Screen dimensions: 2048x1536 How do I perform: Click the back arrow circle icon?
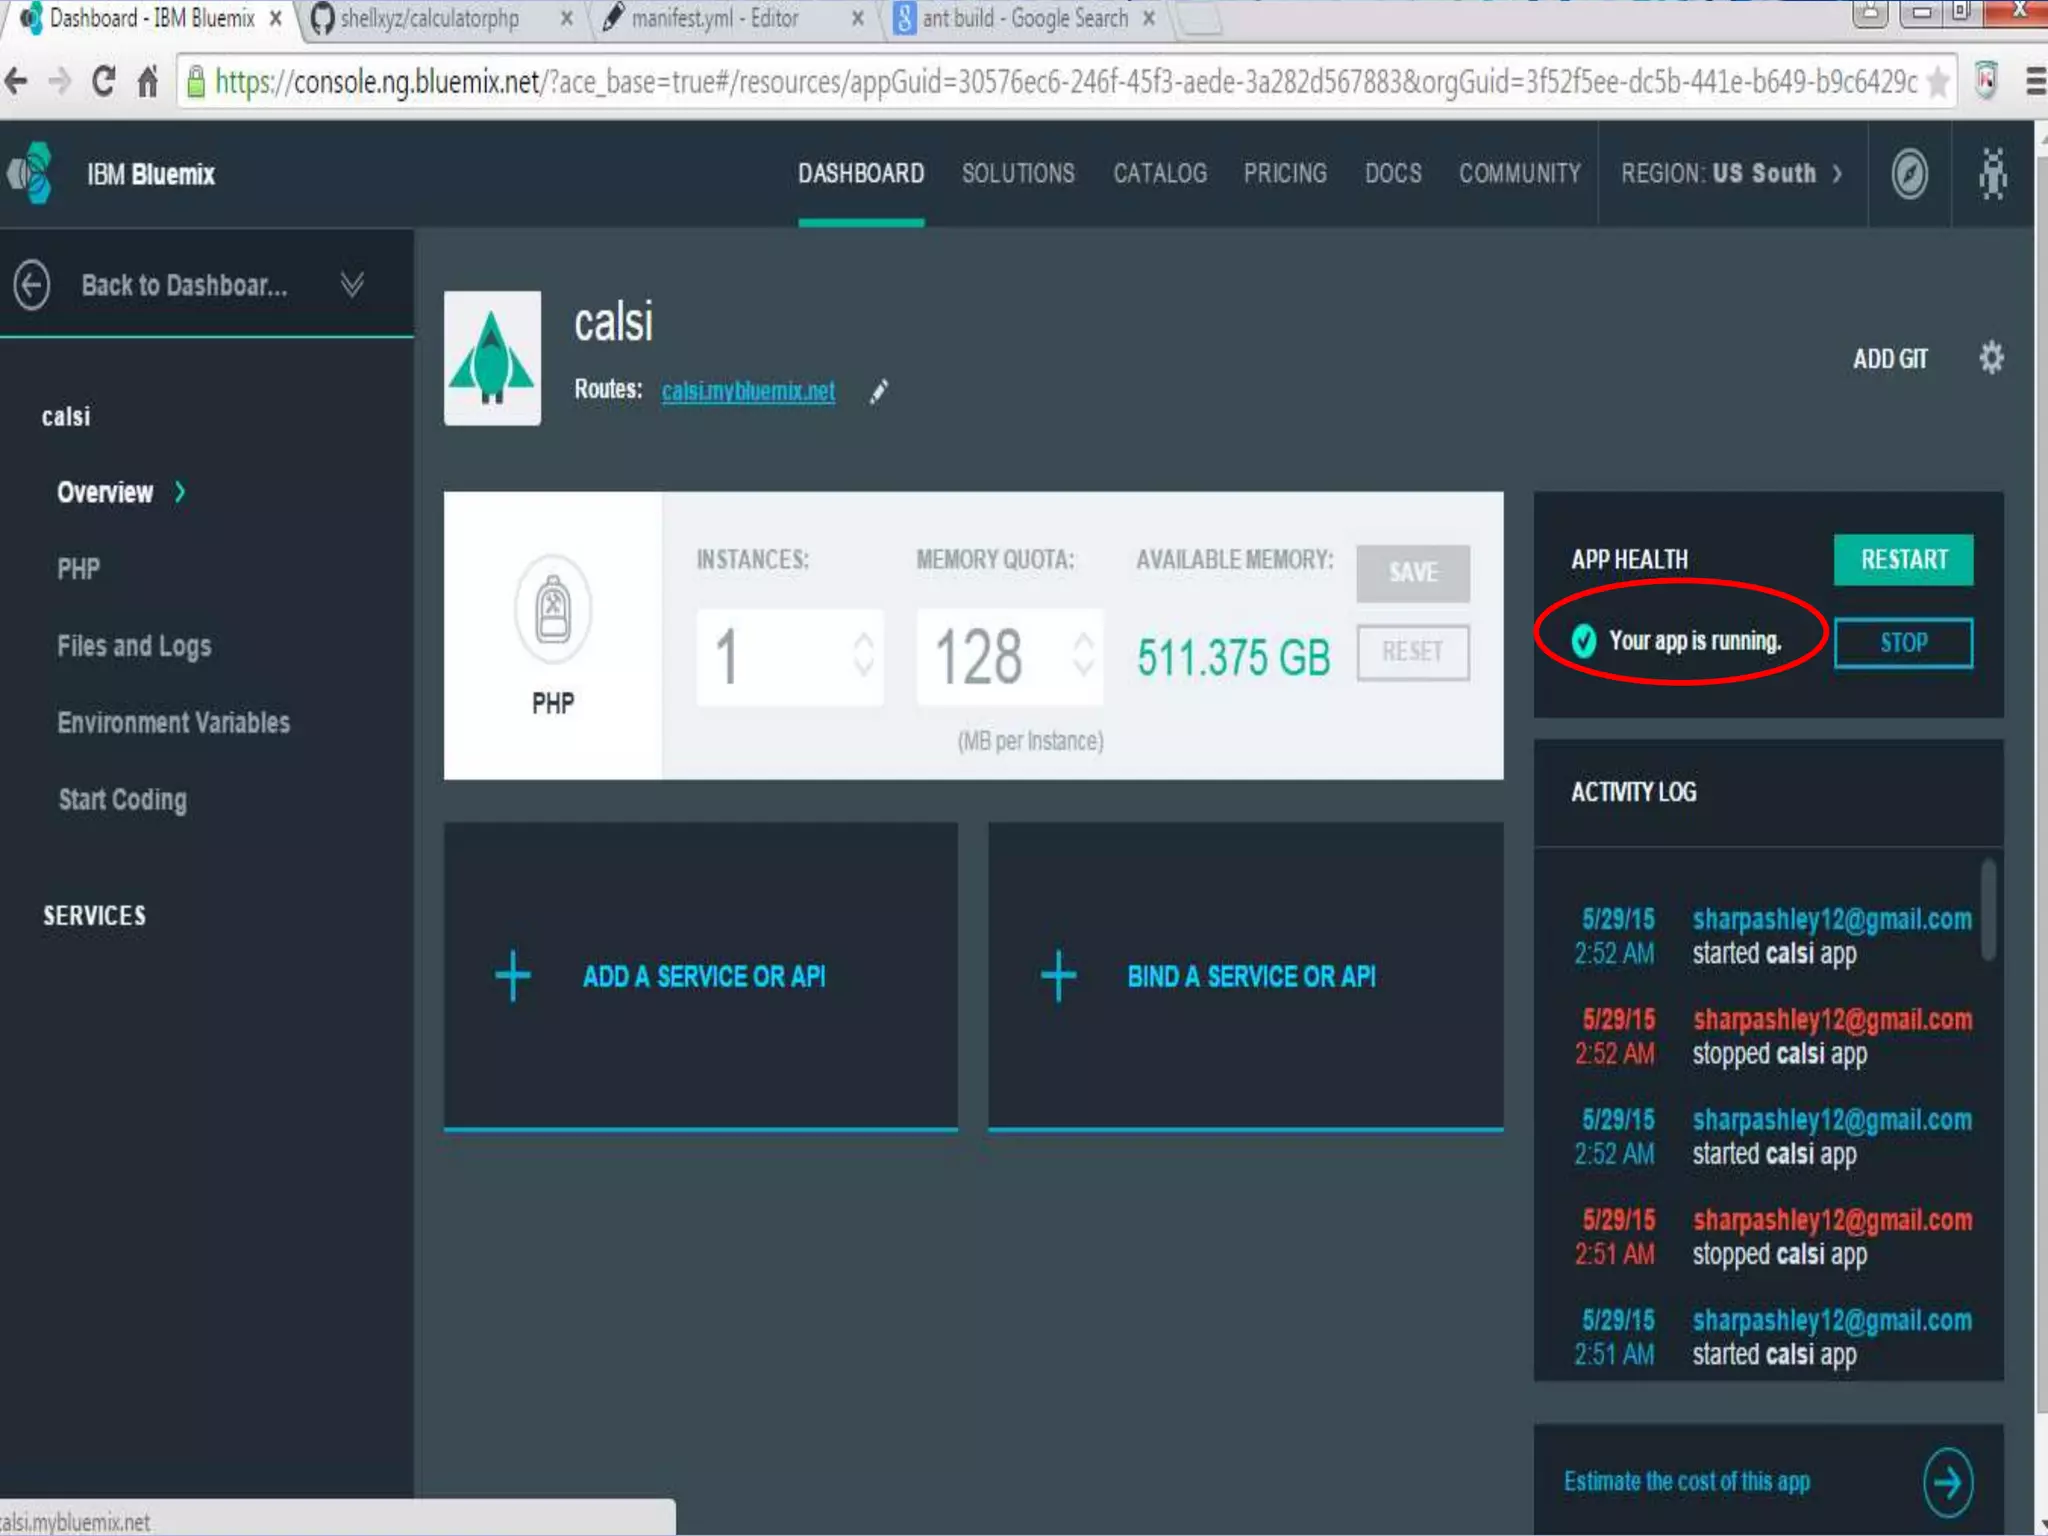pyautogui.click(x=32, y=285)
